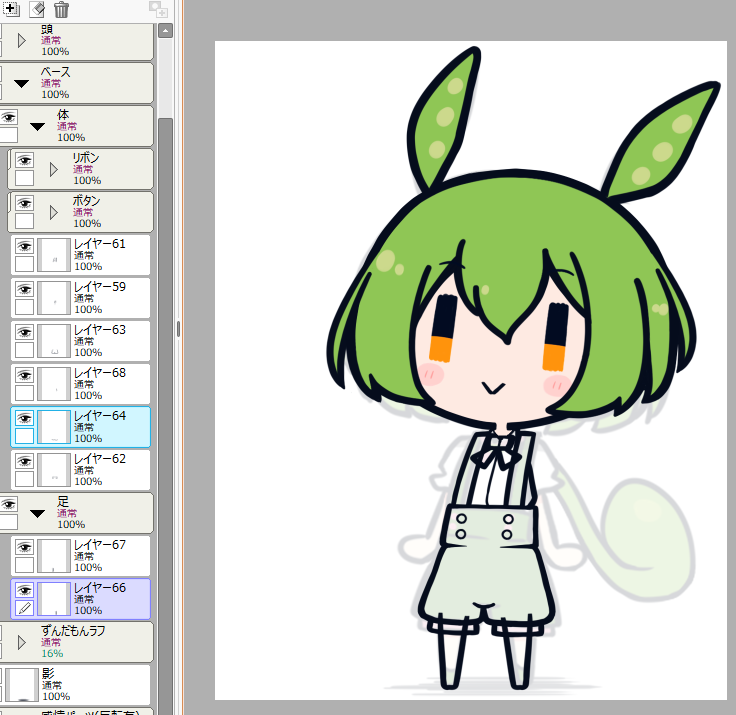Screen dimensions: 736x715
Task: Select レイヤー62 thumbnail
Action: point(54,470)
